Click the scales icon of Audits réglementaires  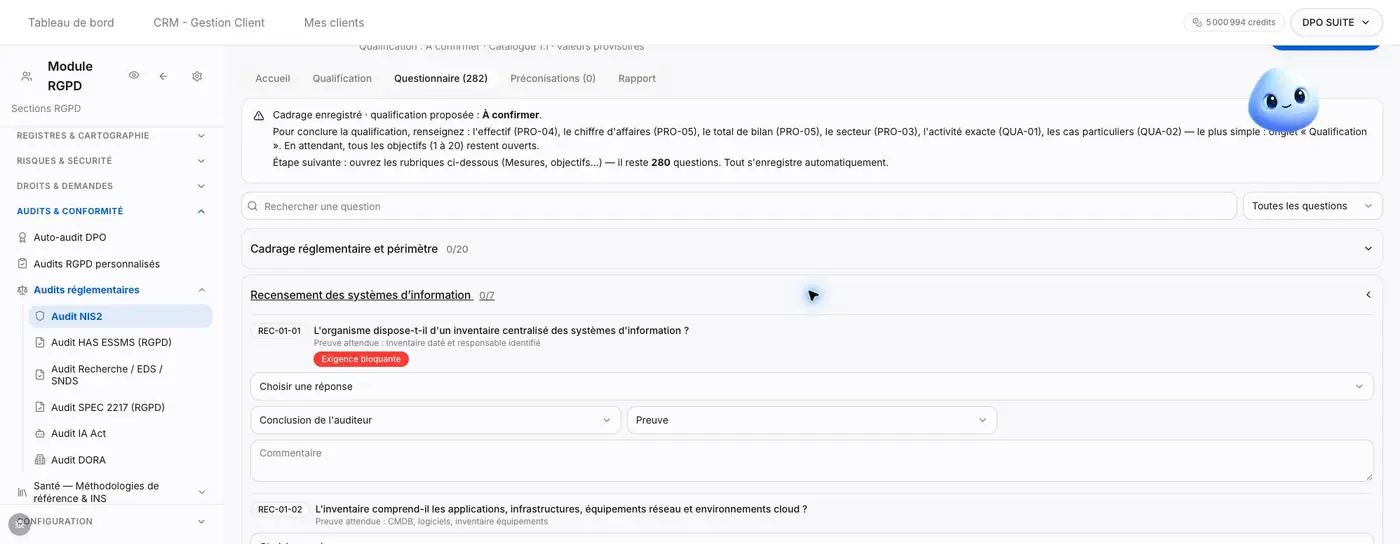click(x=23, y=290)
